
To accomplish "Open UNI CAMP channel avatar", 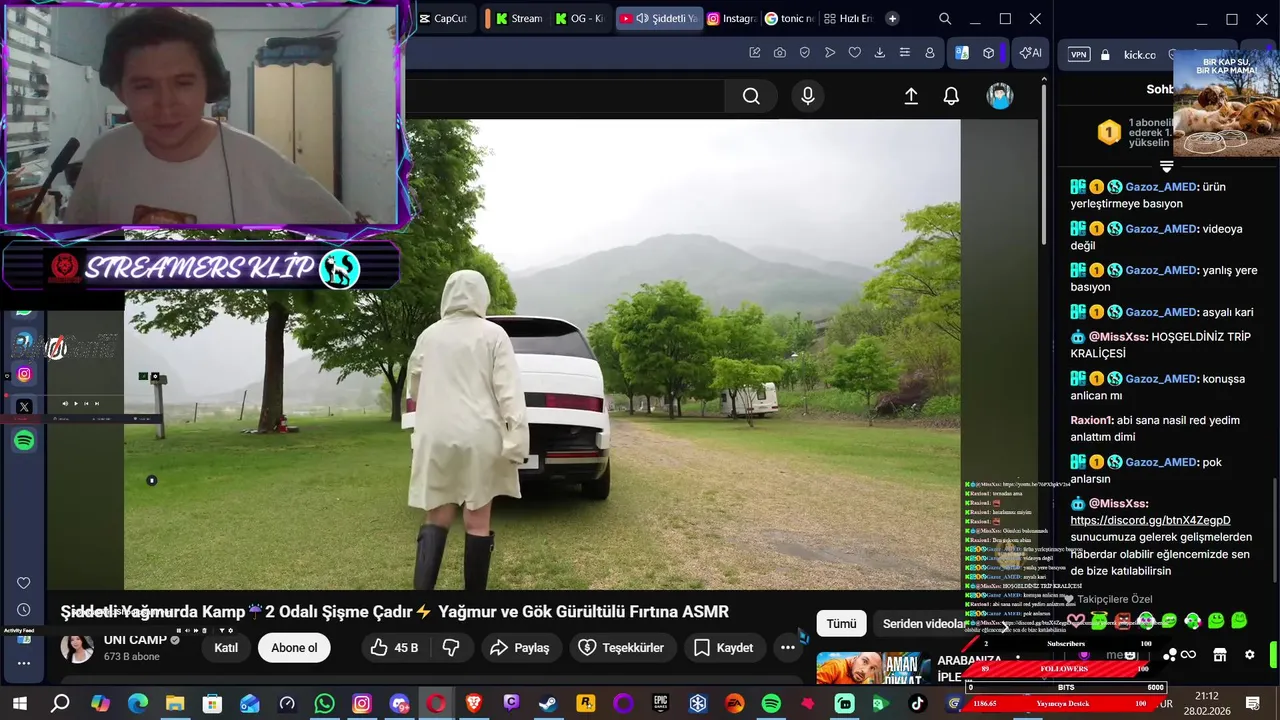I will (x=77, y=647).
